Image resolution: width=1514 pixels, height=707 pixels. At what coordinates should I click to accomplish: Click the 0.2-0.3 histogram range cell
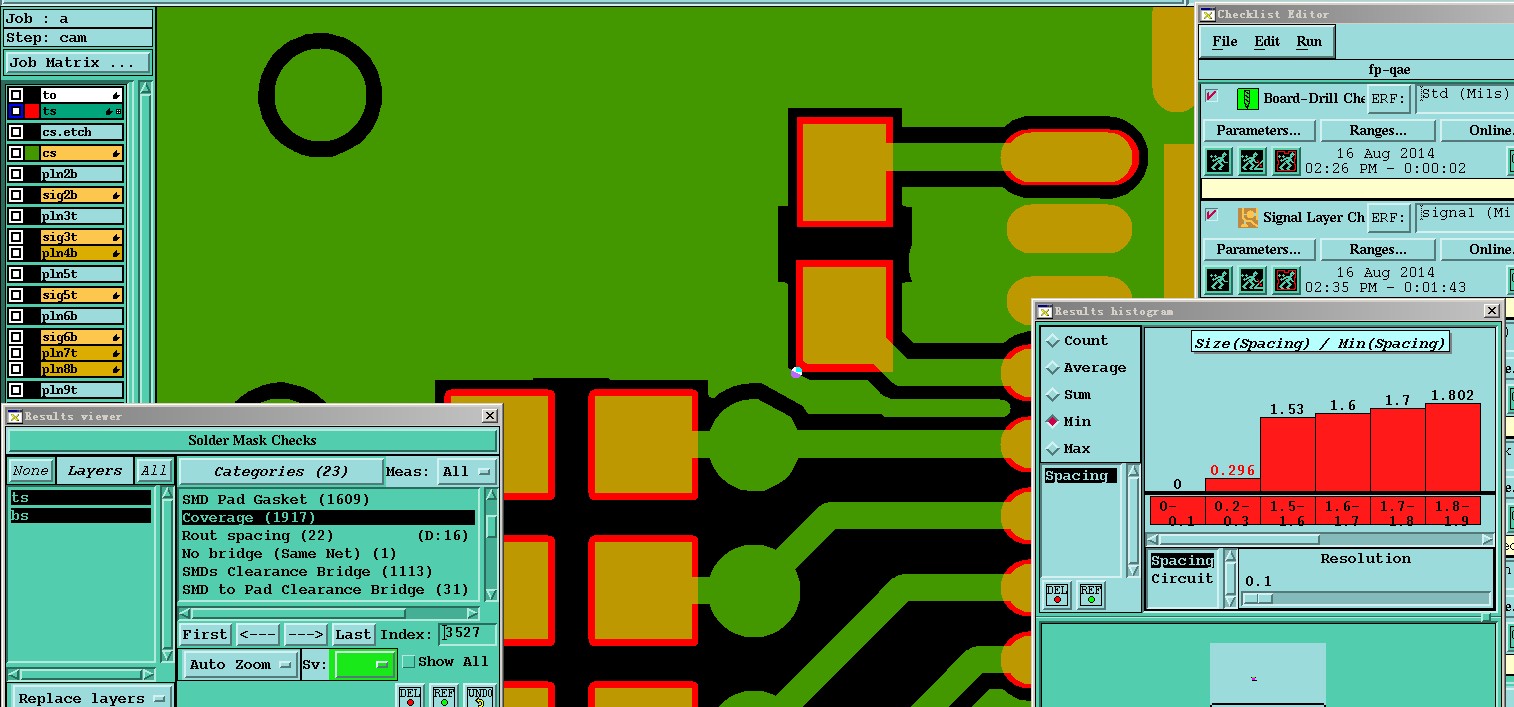pyautogui.click(x=1232, y=512)
